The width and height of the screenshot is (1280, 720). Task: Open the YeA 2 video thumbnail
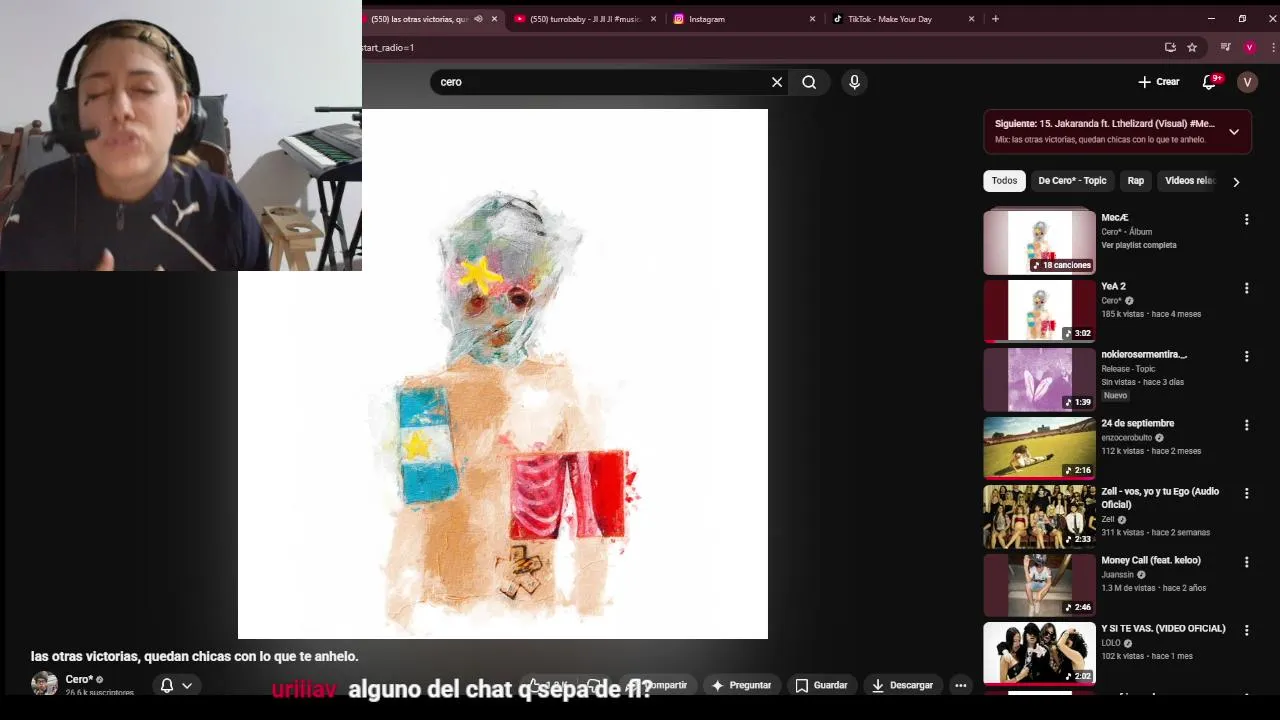(1039, 310)
